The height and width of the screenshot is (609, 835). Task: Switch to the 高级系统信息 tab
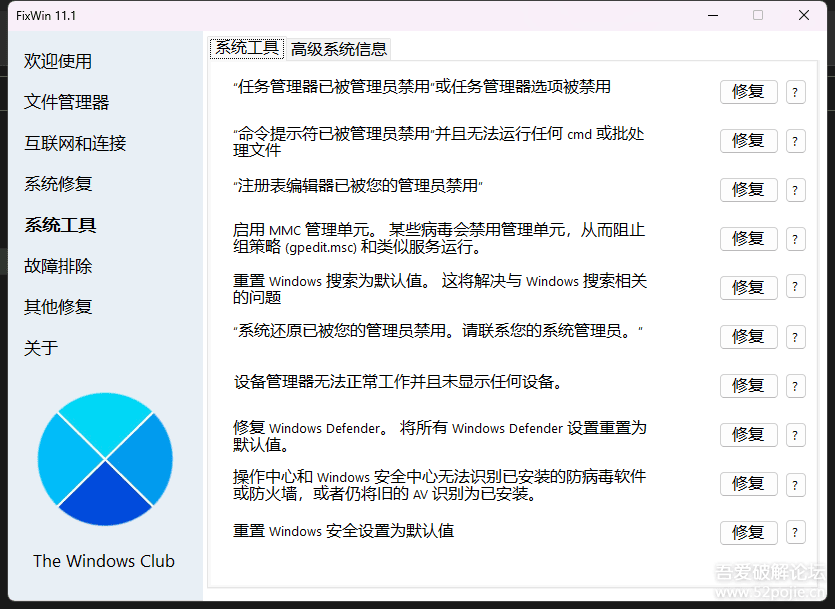(x=340, y=47)
